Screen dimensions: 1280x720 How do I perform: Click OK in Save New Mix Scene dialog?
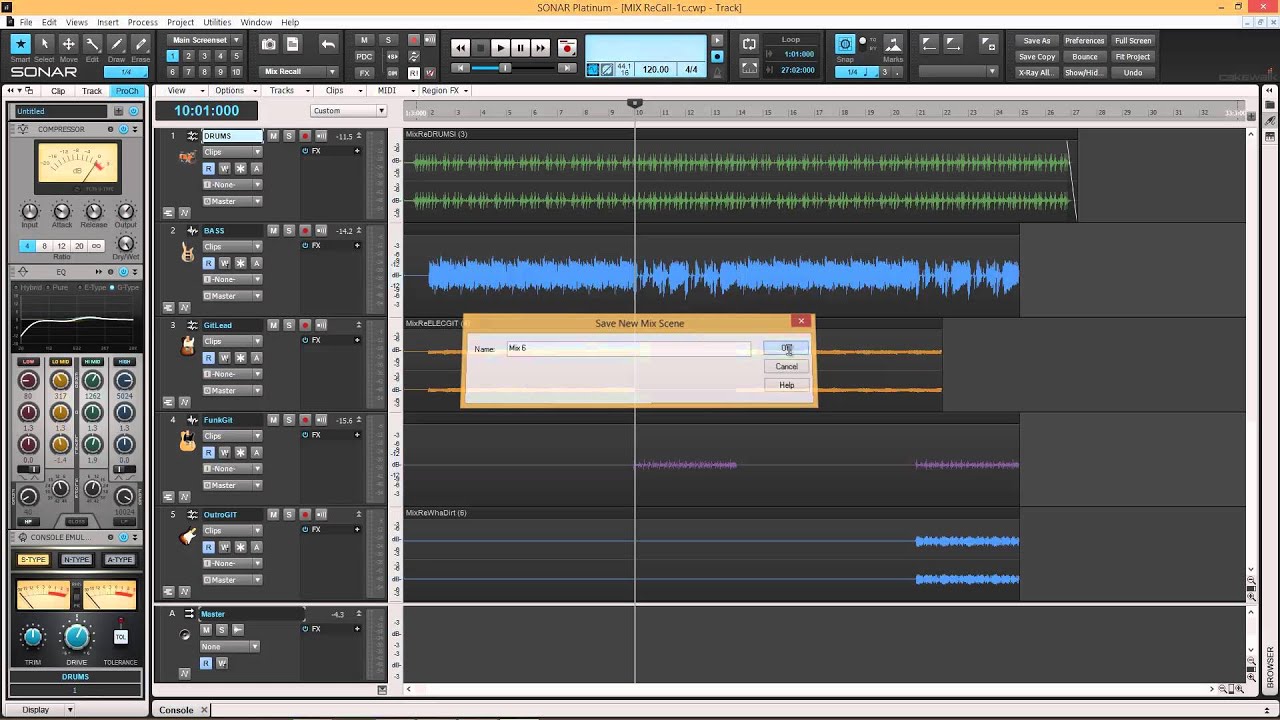786,348
